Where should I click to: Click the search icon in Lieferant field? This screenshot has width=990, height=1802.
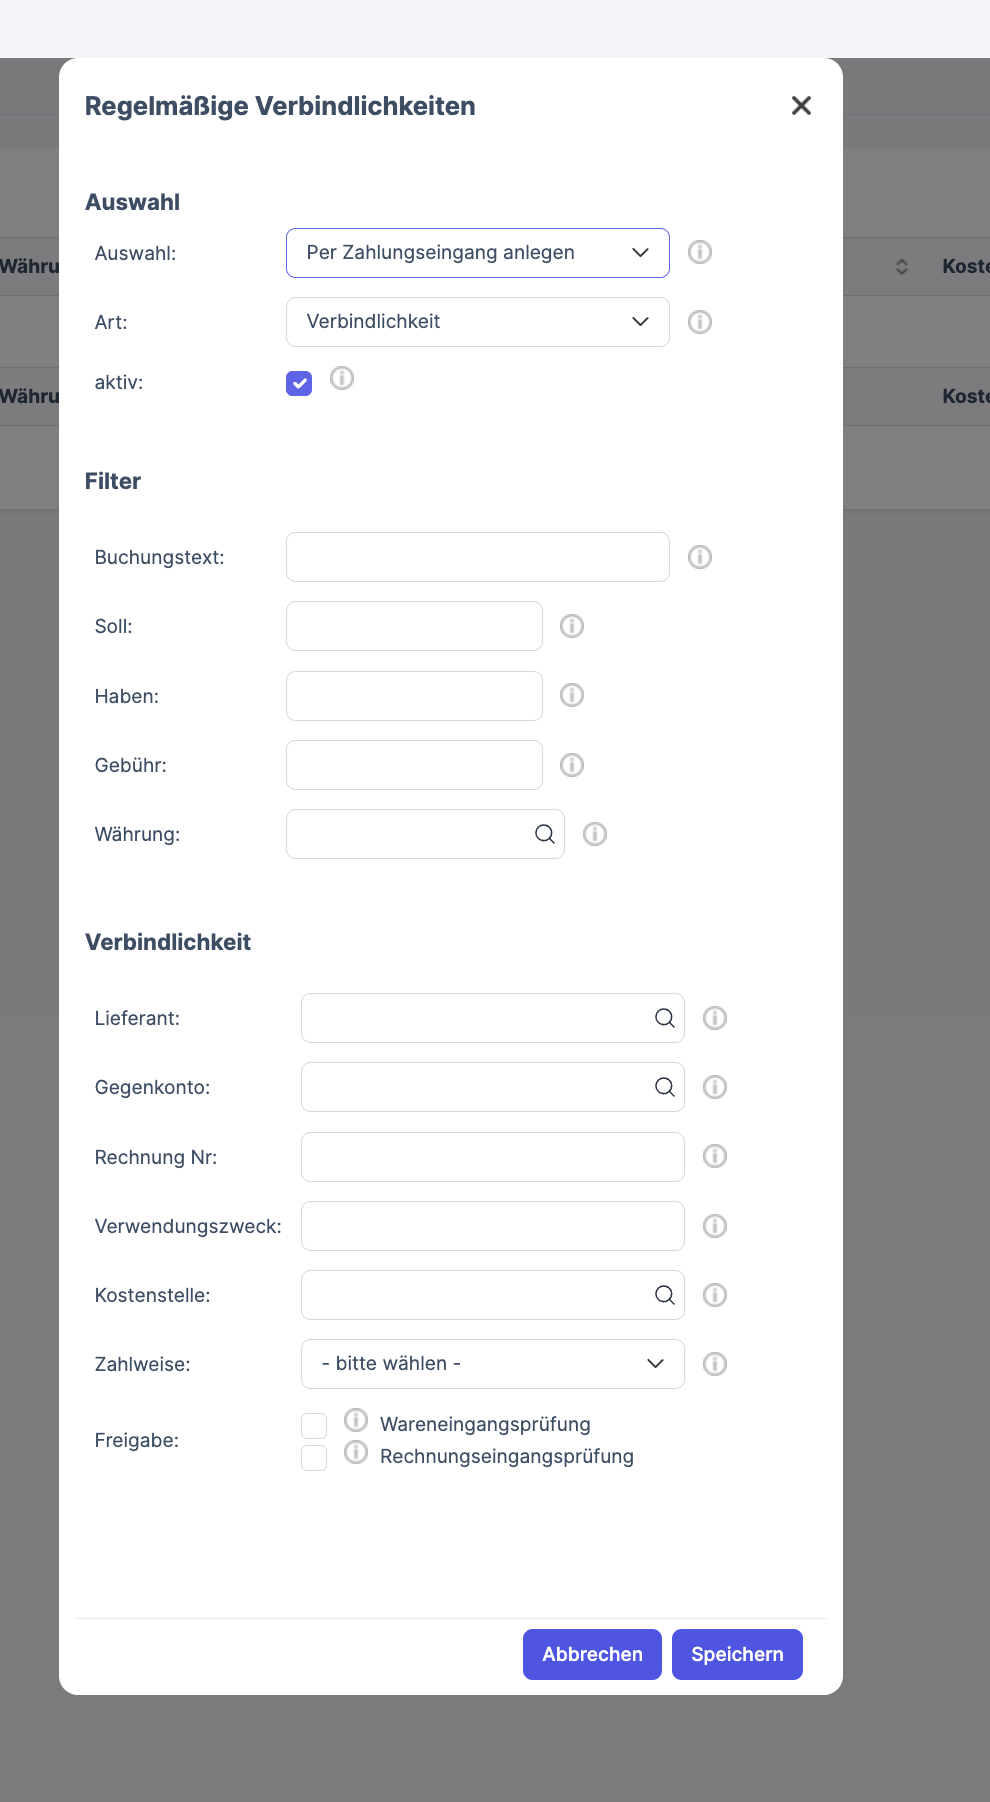tap(665, 1018)
